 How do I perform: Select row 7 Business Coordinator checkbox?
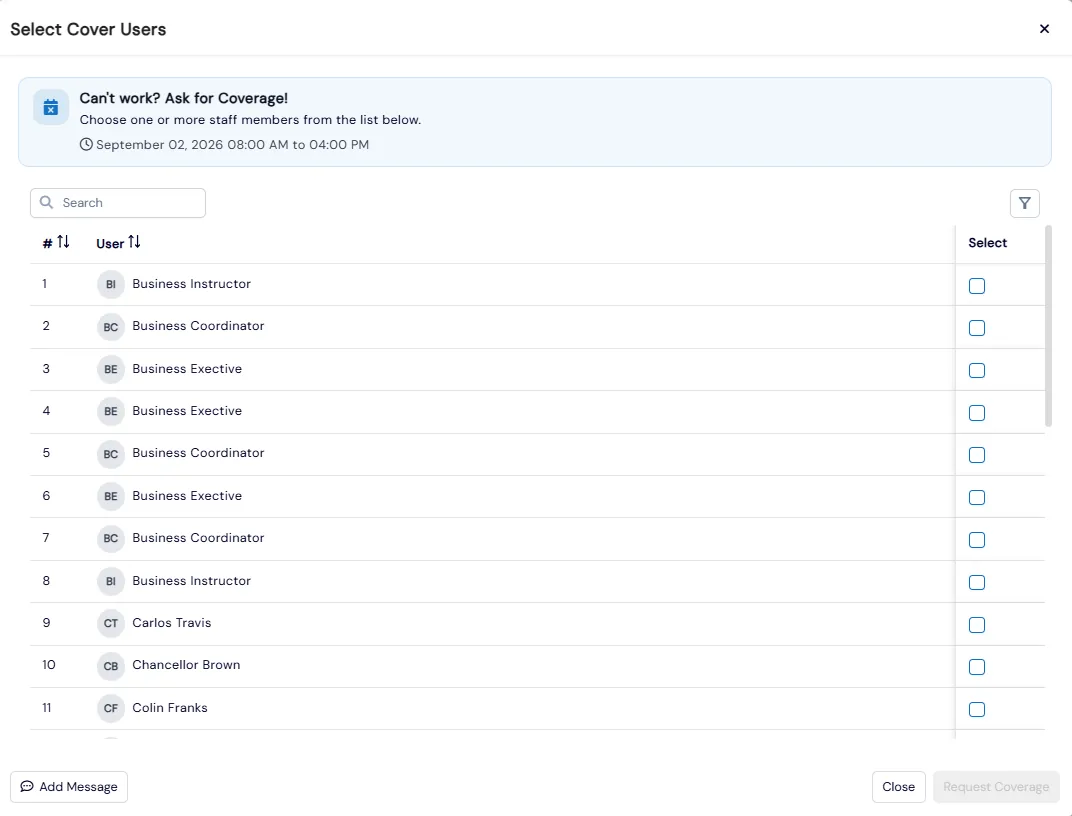[977, 540]
